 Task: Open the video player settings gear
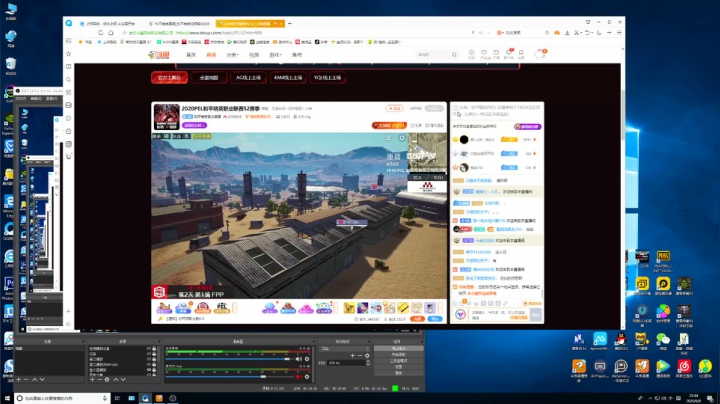402,138
